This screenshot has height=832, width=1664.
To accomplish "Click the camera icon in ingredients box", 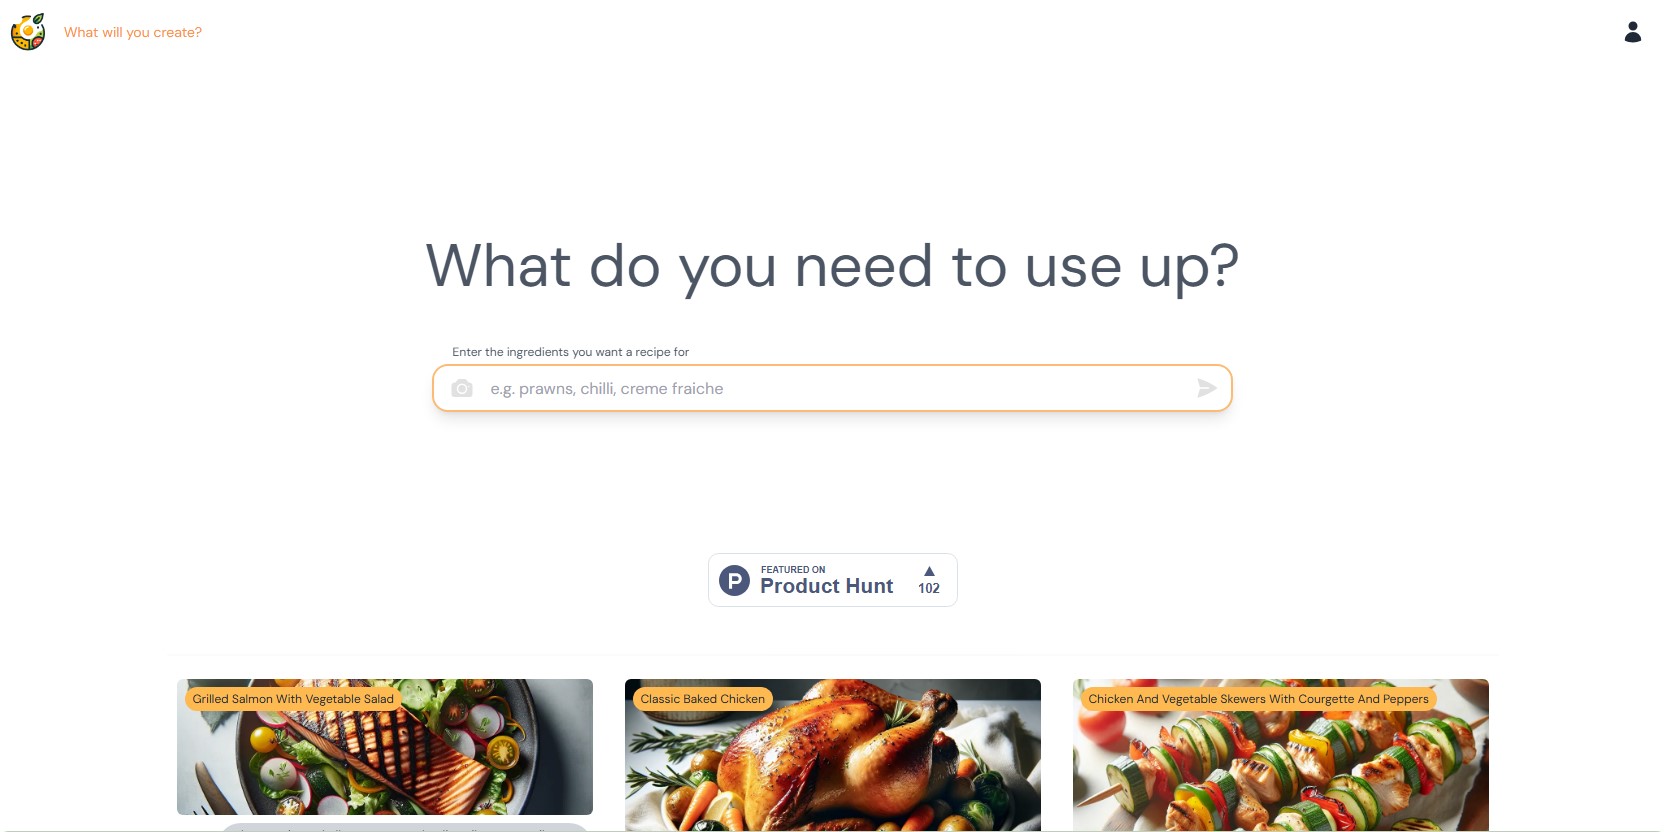I will 461,388.
